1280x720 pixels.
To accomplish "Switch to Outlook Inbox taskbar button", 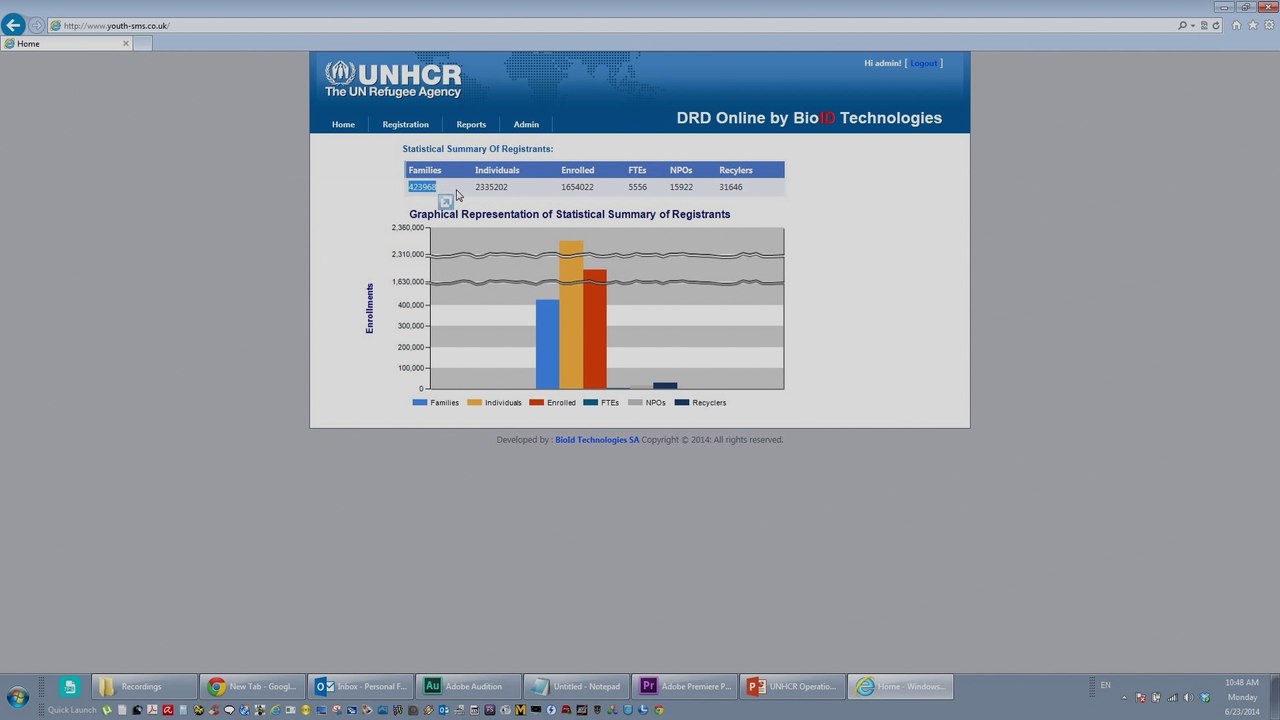I will click(361, 687).
